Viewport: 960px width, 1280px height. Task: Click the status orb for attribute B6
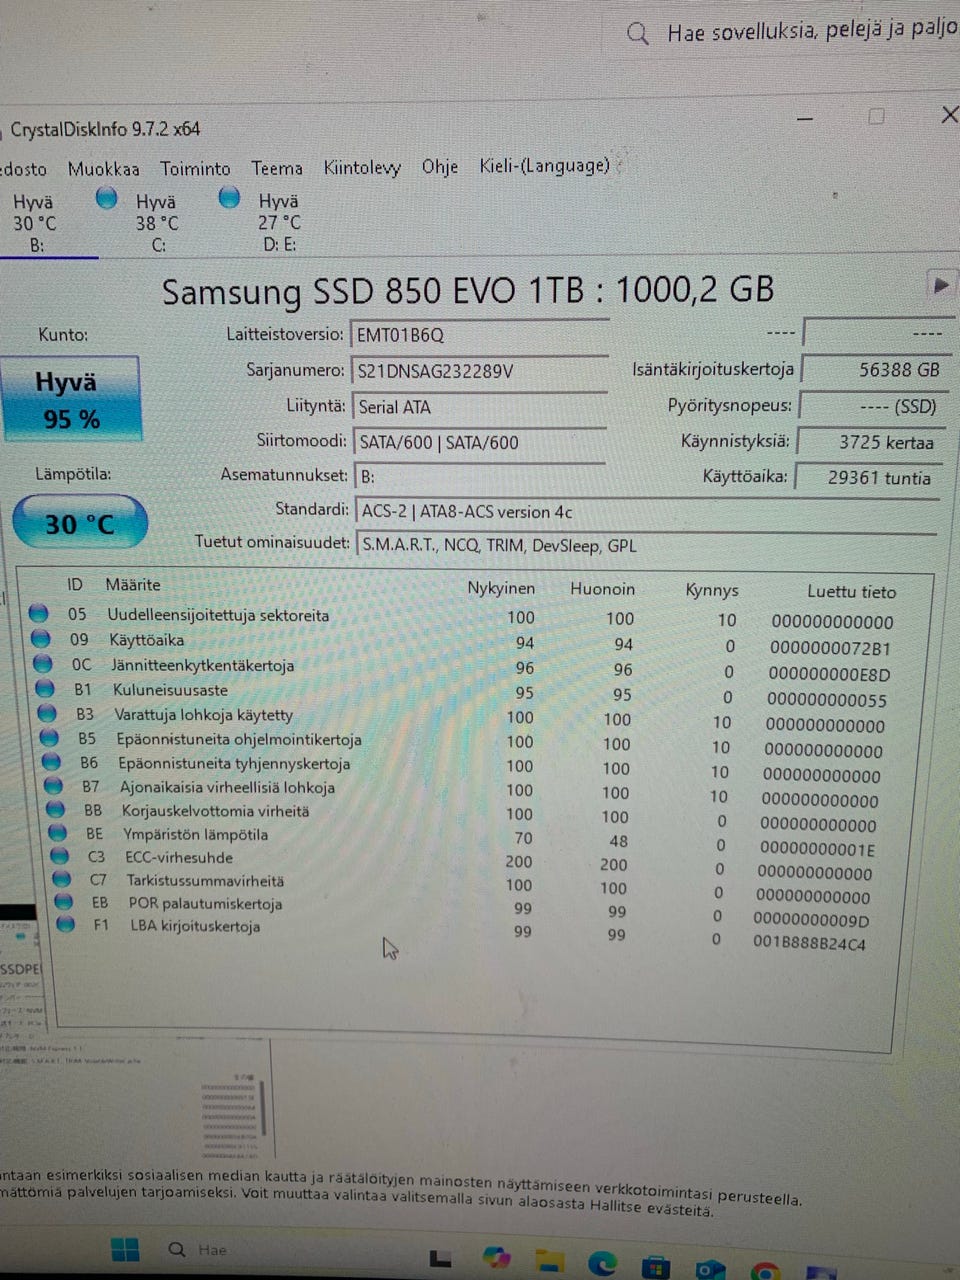(x=52, y=762)
